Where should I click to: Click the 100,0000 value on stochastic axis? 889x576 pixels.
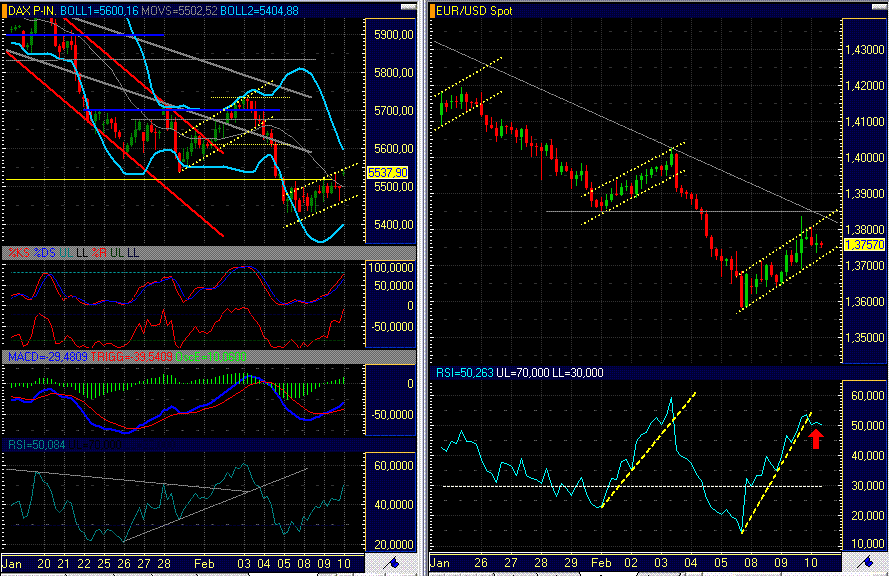pos(391,268)
